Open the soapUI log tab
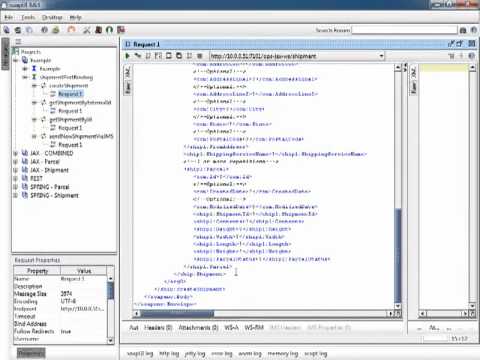This screenshot has width=480, height=360. click(x=140, y=354)
